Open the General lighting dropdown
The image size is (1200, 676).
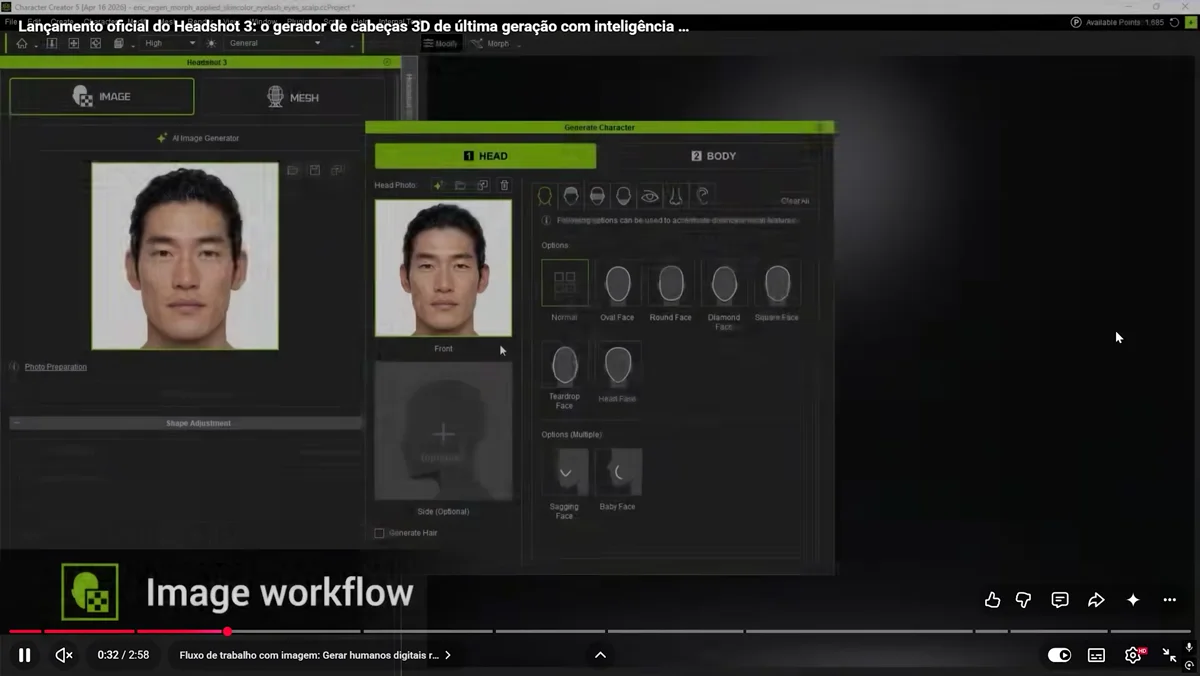click(x=275, y=44)
